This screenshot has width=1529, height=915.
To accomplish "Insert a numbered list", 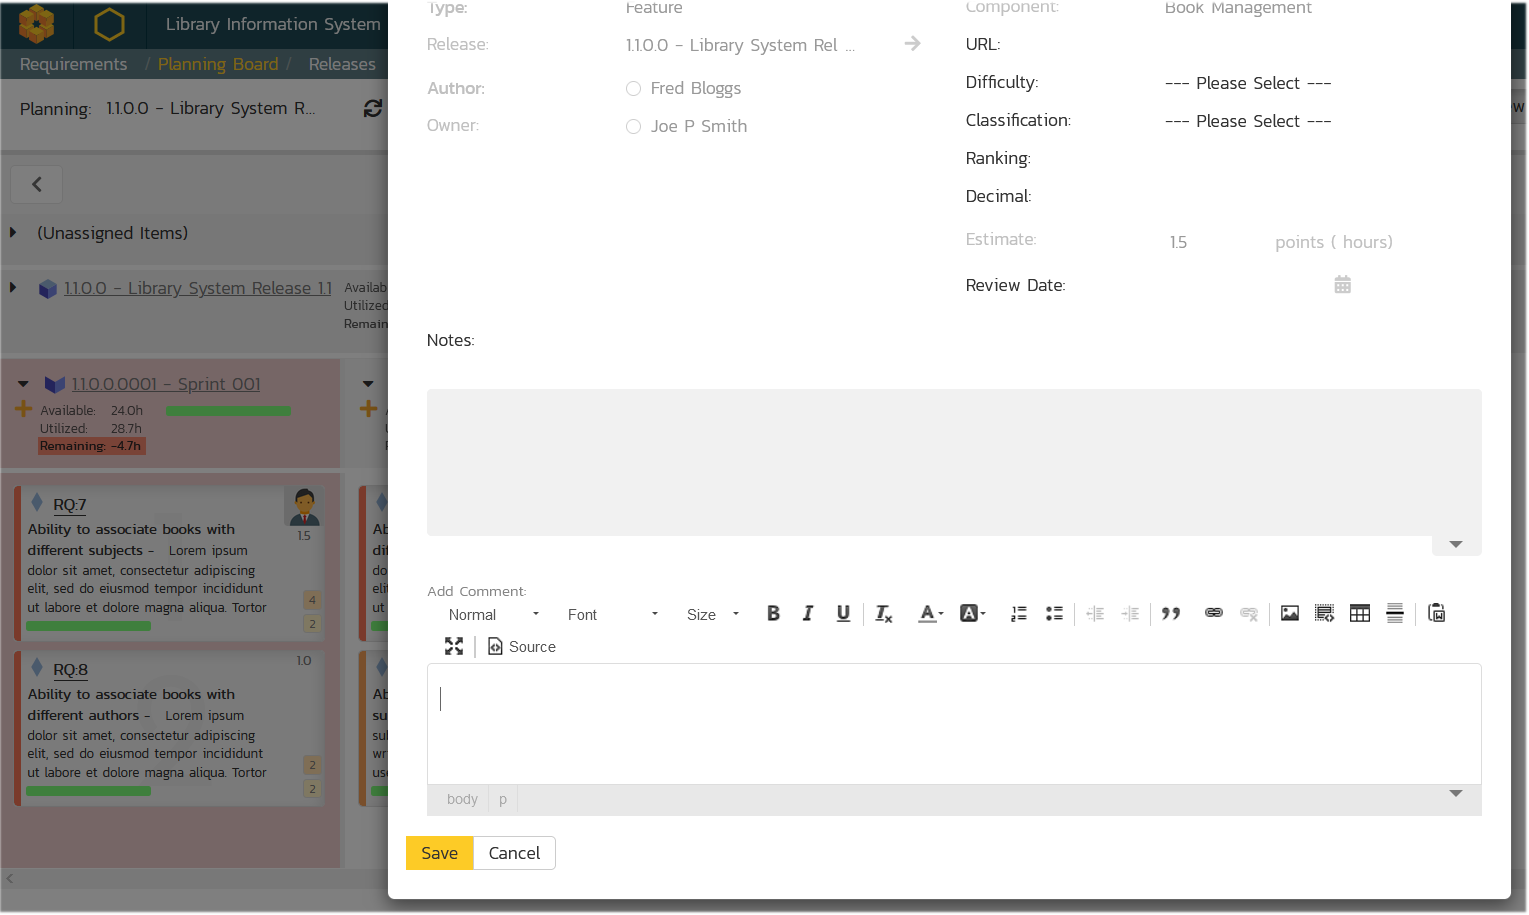I will tap(1018, 614).
